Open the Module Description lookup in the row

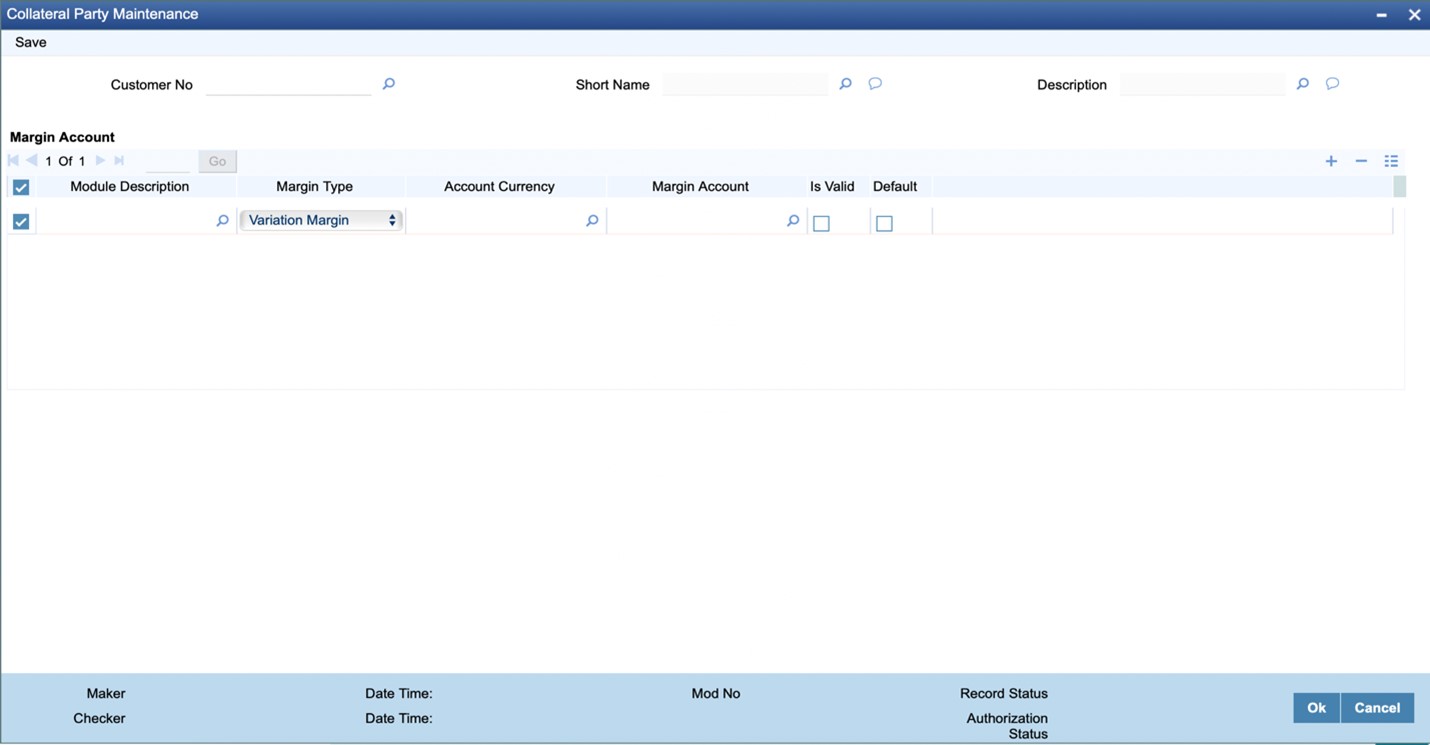pos(222,221)
